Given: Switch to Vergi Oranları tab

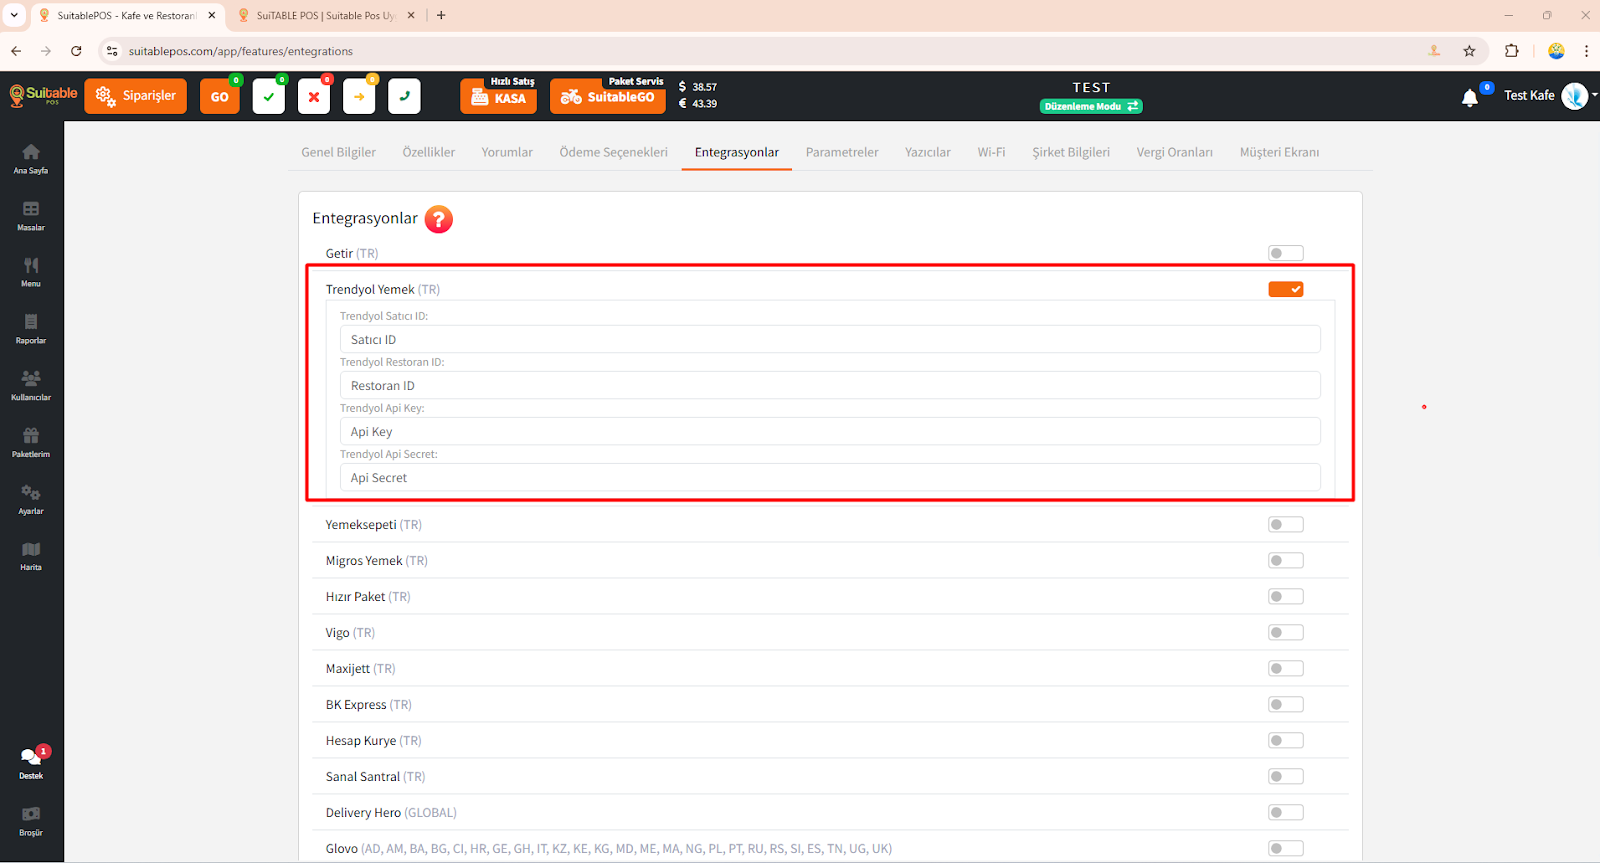Looking at the screenshot, I should [x=1175, y=152].
